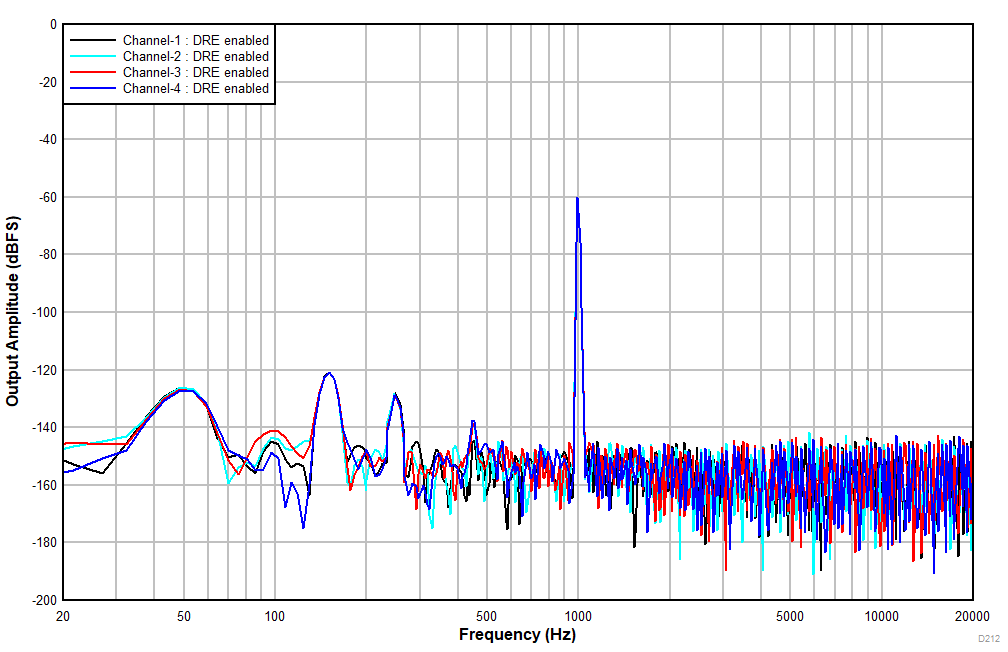Select the red line sample beside Channel-3
This screenshot has width=1008, height=652.
click(x=93, y=72)
